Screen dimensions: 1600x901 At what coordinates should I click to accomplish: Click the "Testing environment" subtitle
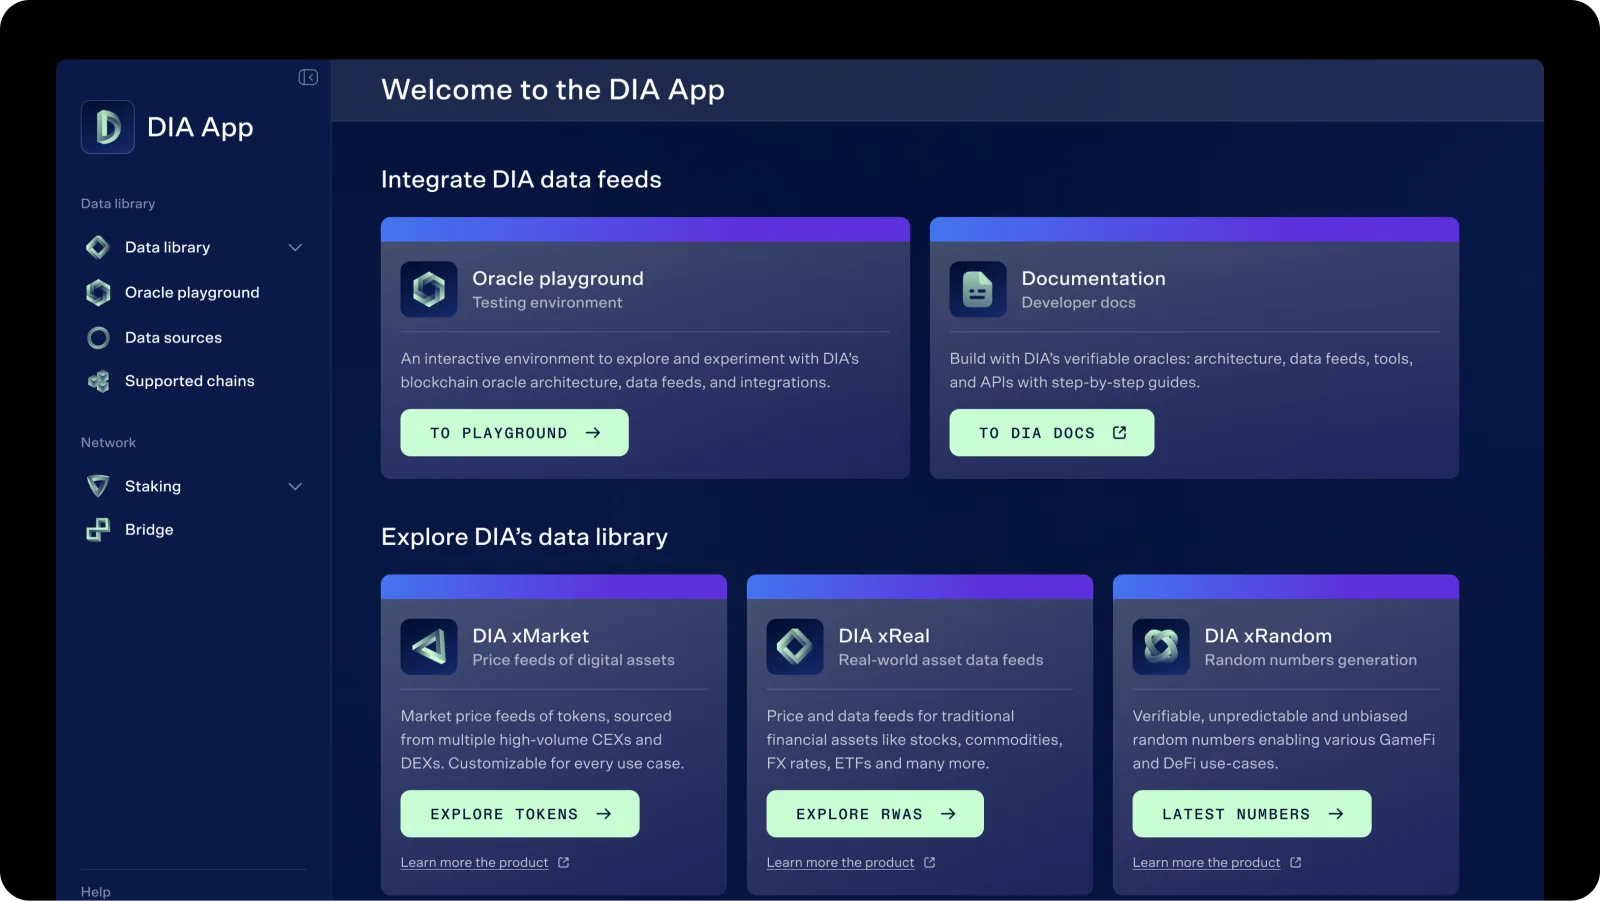click(547, 303)
